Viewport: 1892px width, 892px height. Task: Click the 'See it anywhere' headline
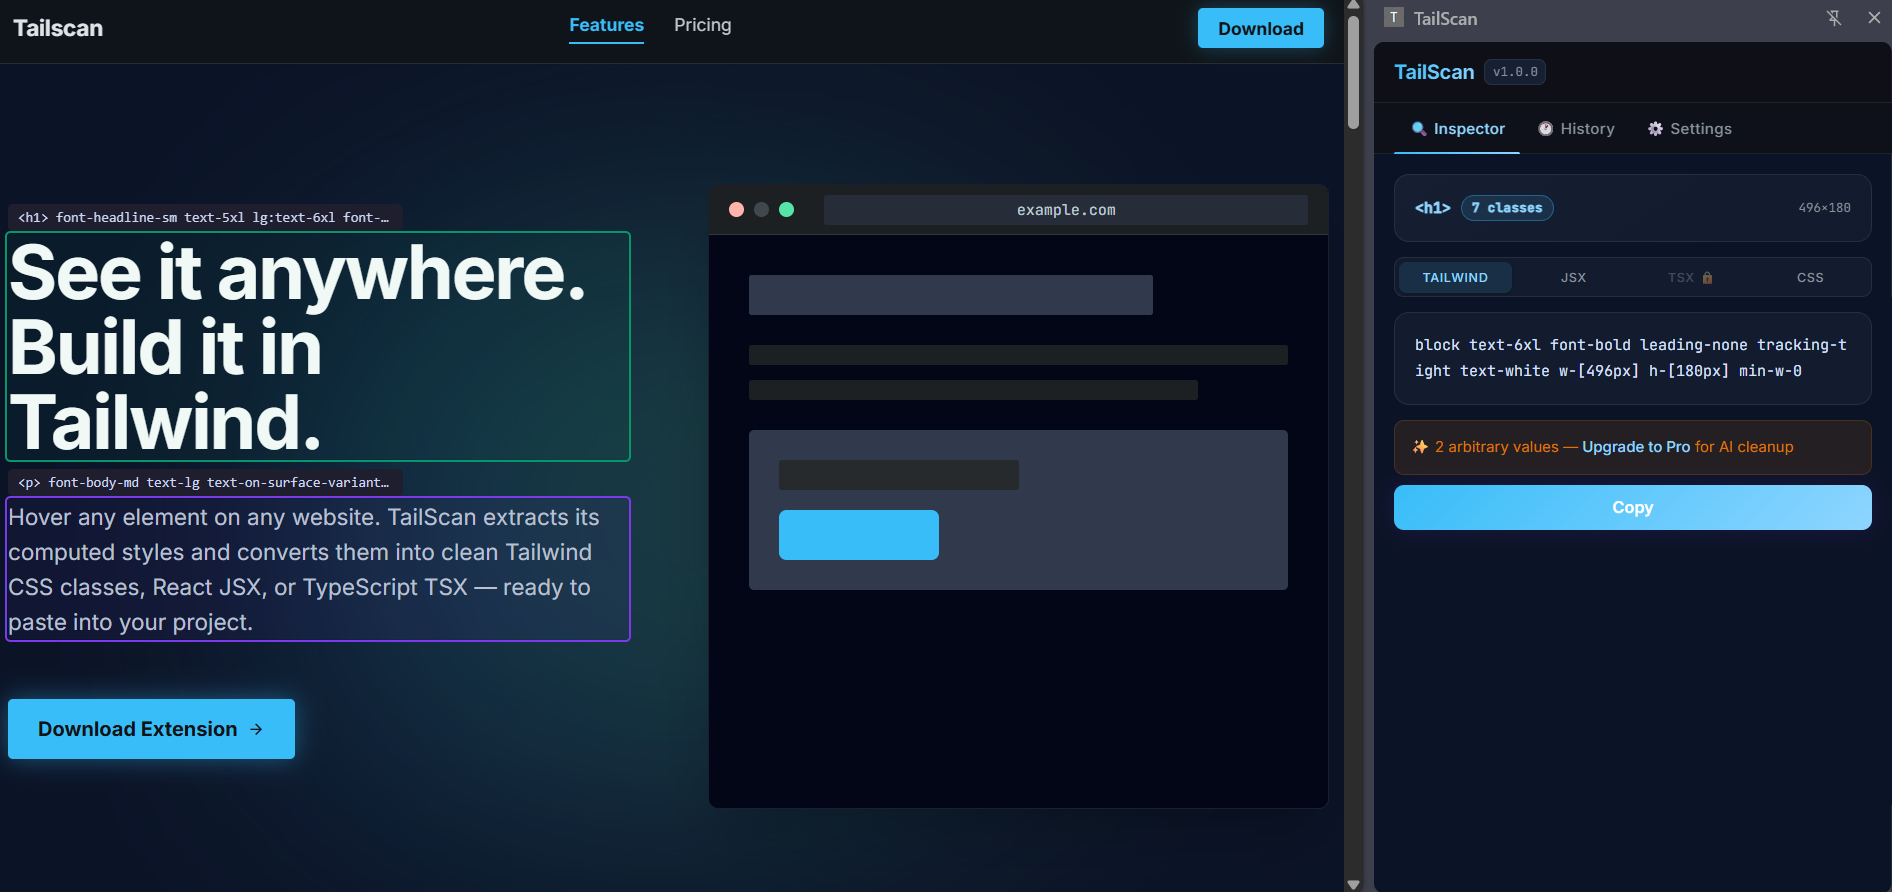click(x=318, y=347)
